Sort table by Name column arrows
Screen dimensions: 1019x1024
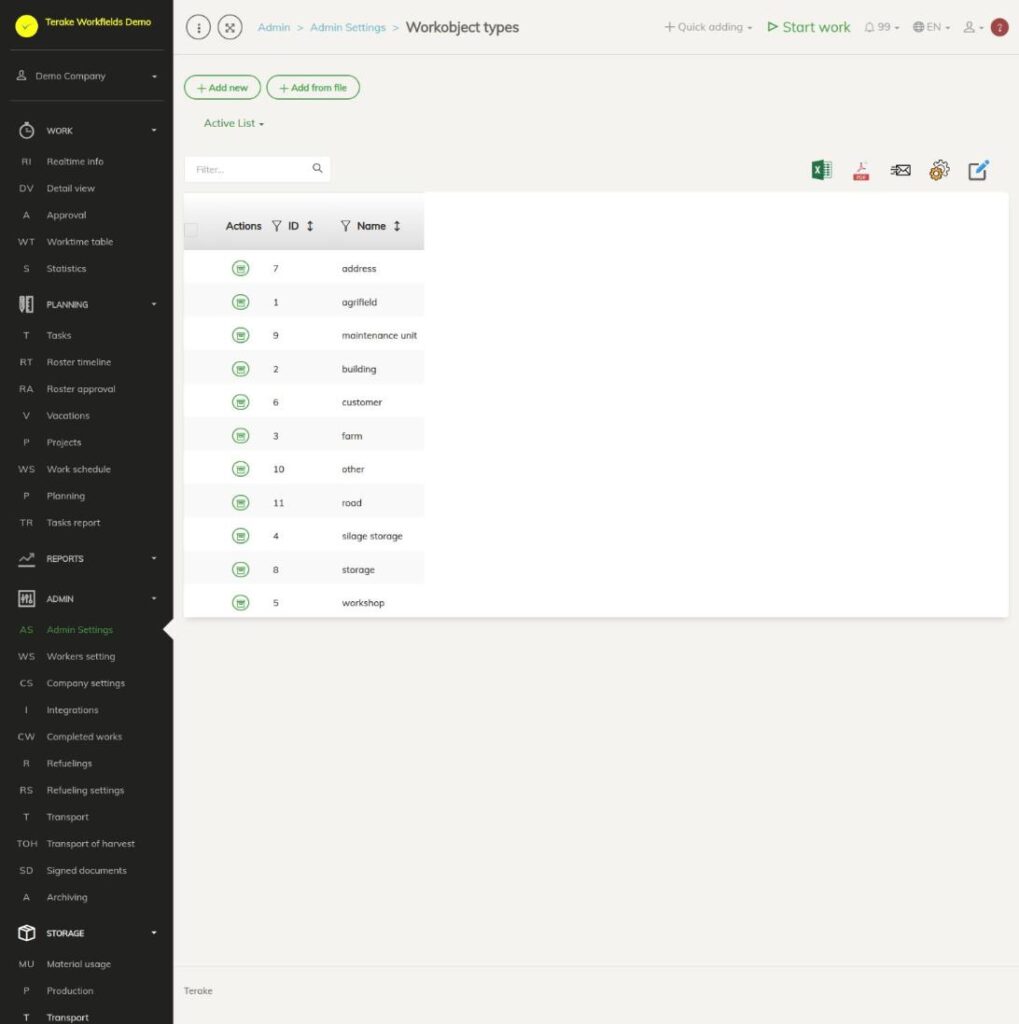coord(396,226)
